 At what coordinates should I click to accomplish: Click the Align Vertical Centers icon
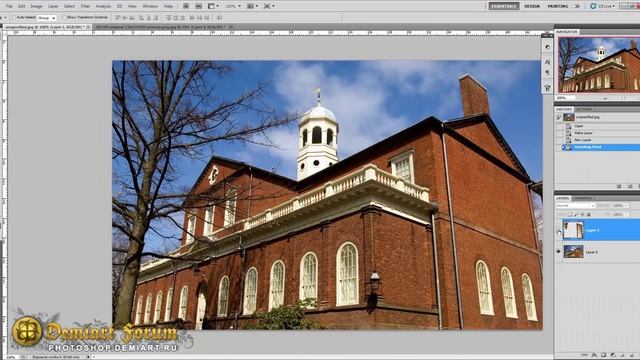(x=125, y=18)
